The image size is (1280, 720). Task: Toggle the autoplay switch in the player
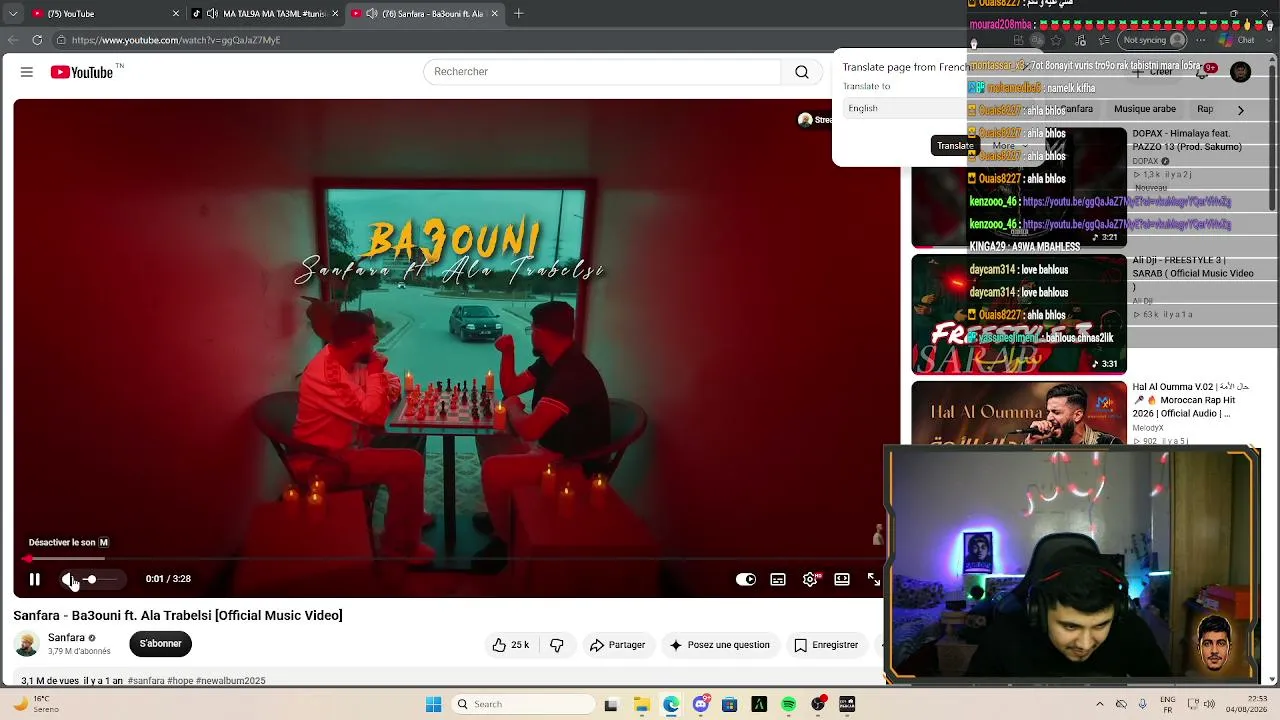coord(746,579)
